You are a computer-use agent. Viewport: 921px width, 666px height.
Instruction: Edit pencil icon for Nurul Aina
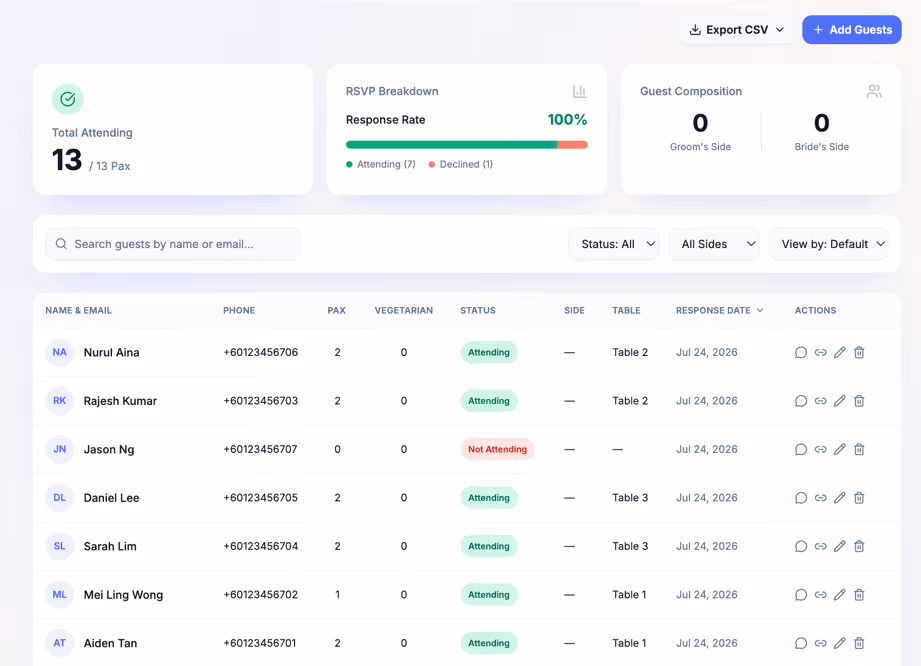[840, 352]
